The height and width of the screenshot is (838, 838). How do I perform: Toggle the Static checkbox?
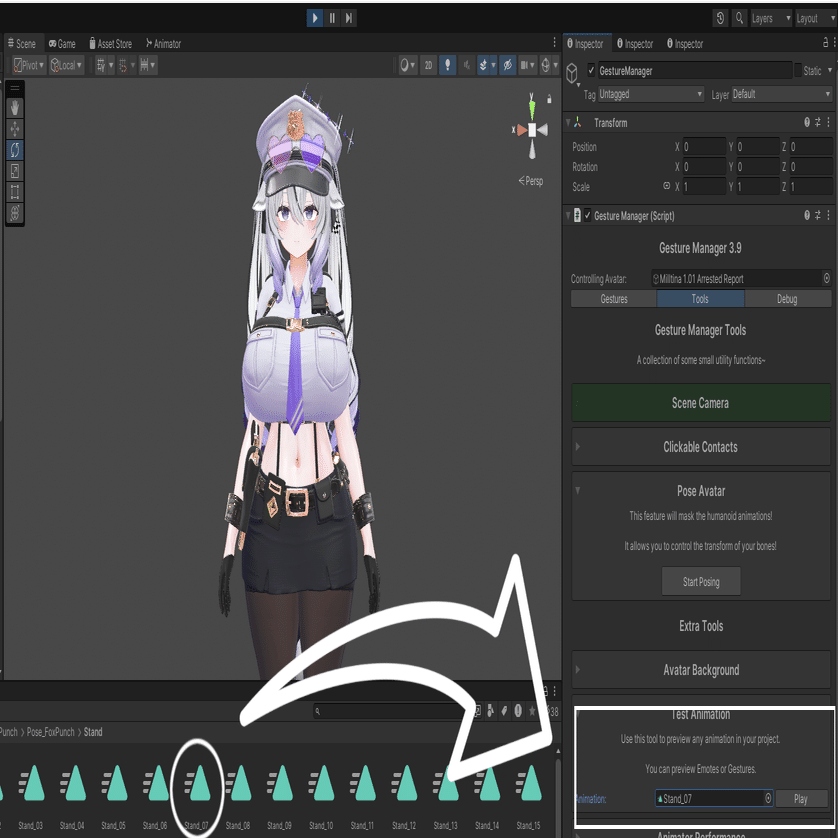(798, 70)
